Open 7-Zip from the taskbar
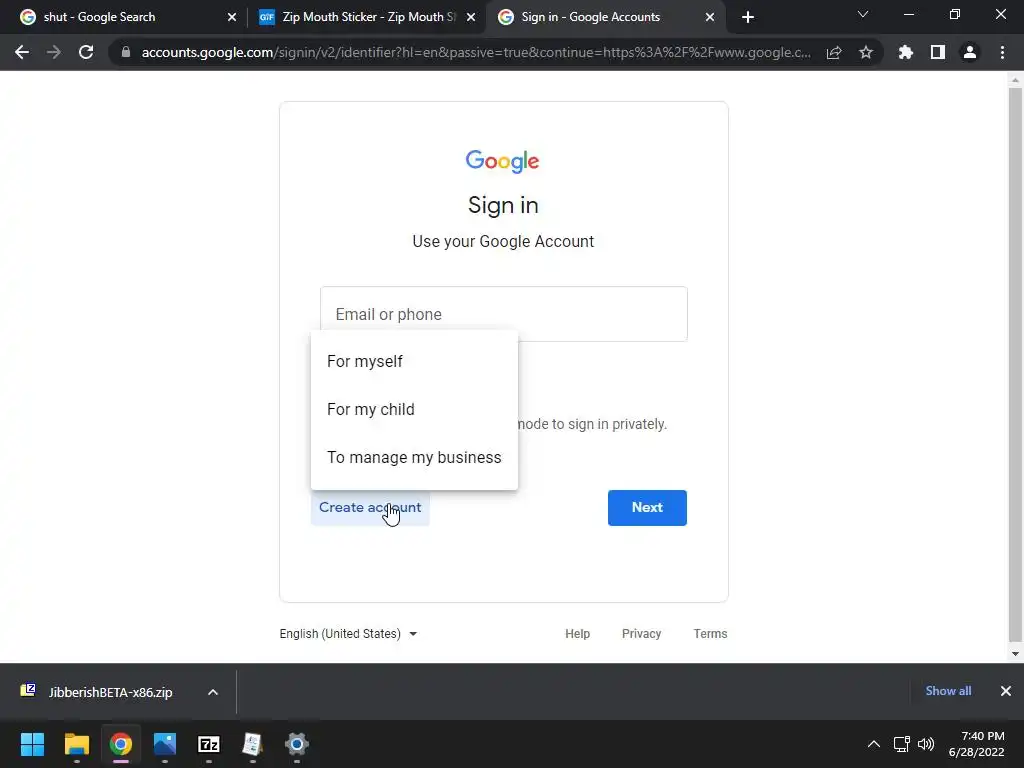This screenshot has height=768, width=1024. pos(209,744)
